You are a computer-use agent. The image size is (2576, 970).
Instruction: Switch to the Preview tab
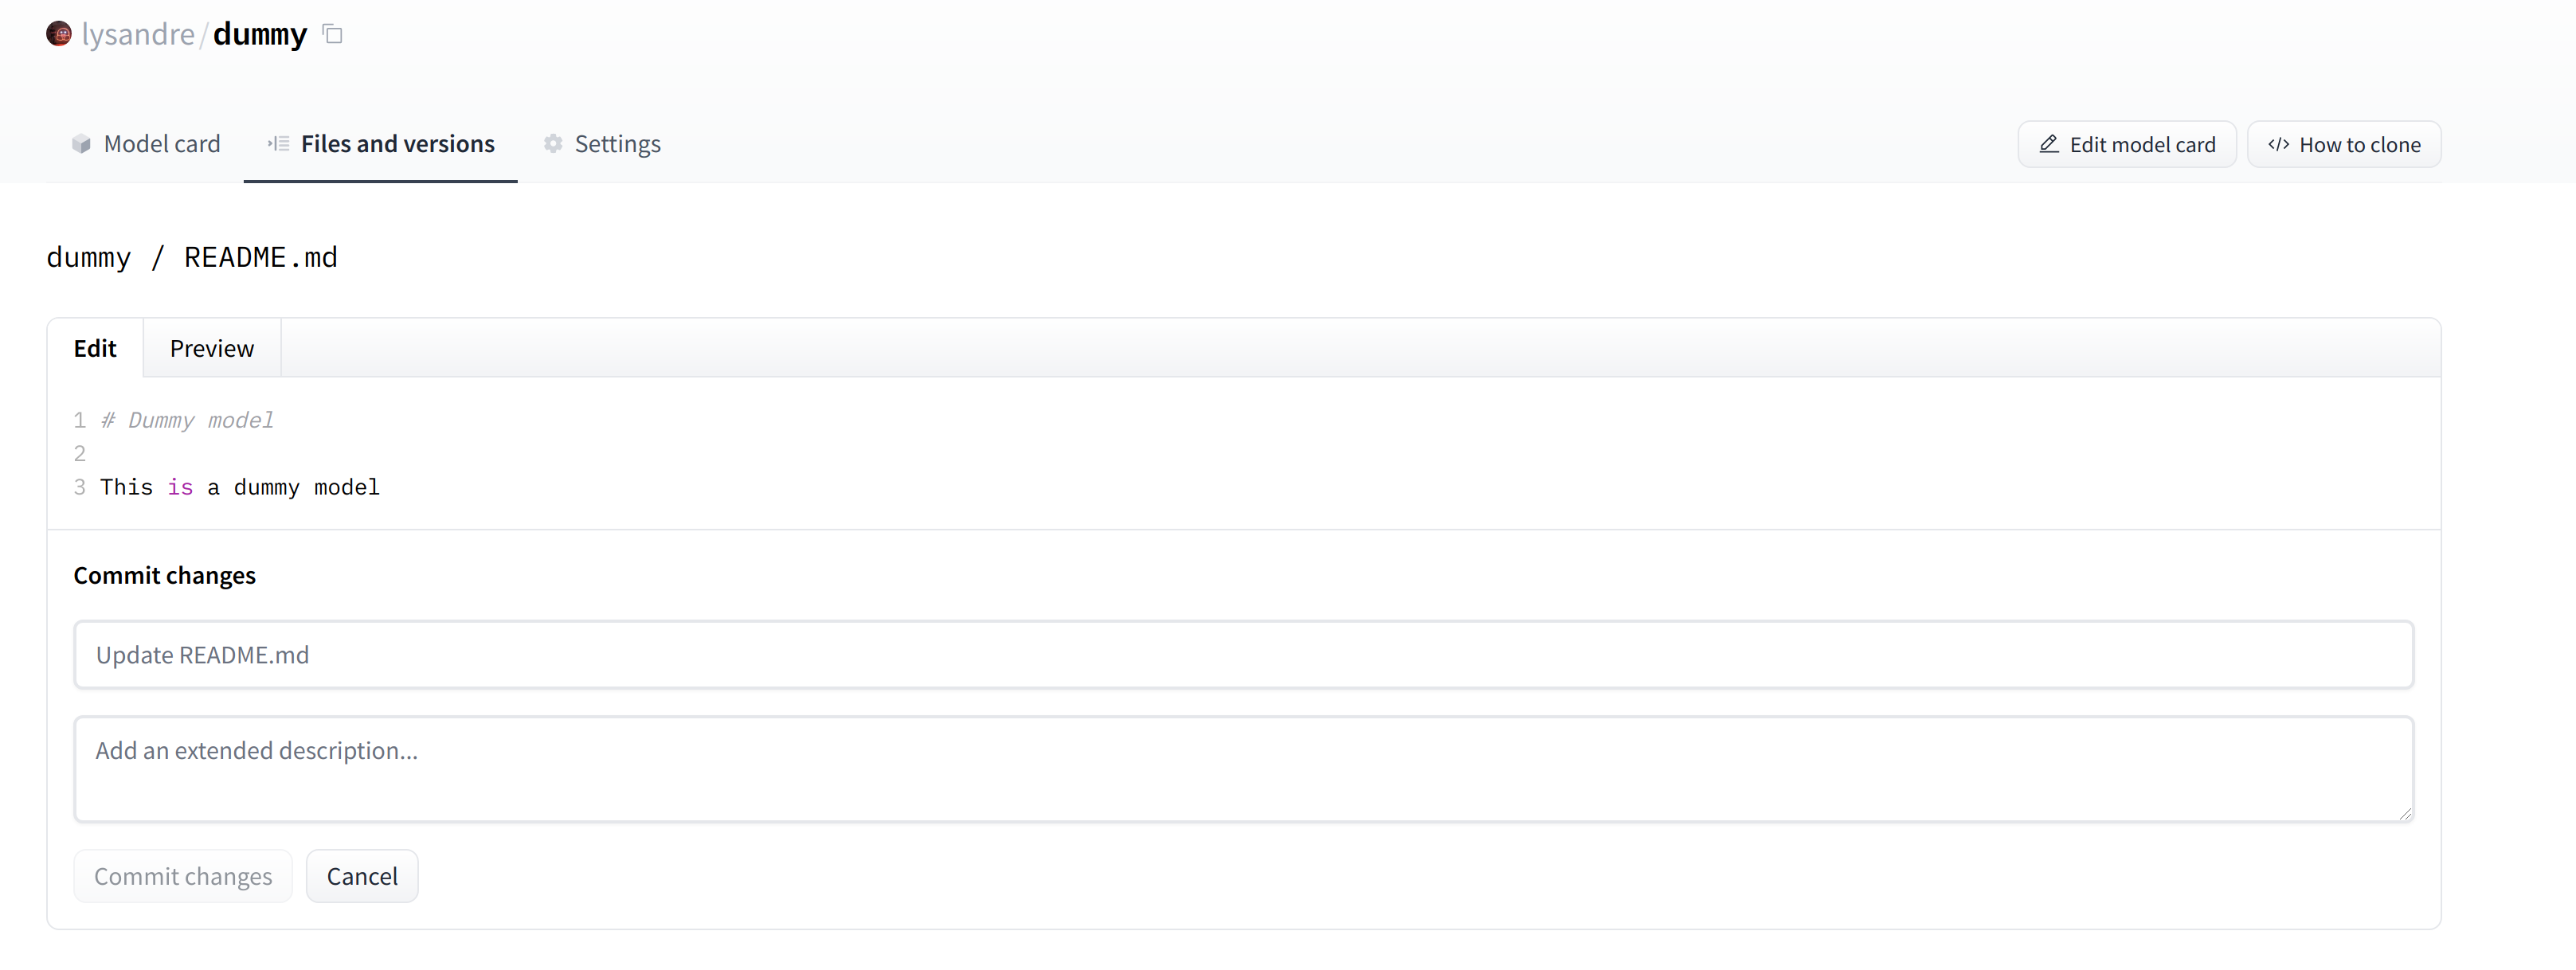(211, 348)
